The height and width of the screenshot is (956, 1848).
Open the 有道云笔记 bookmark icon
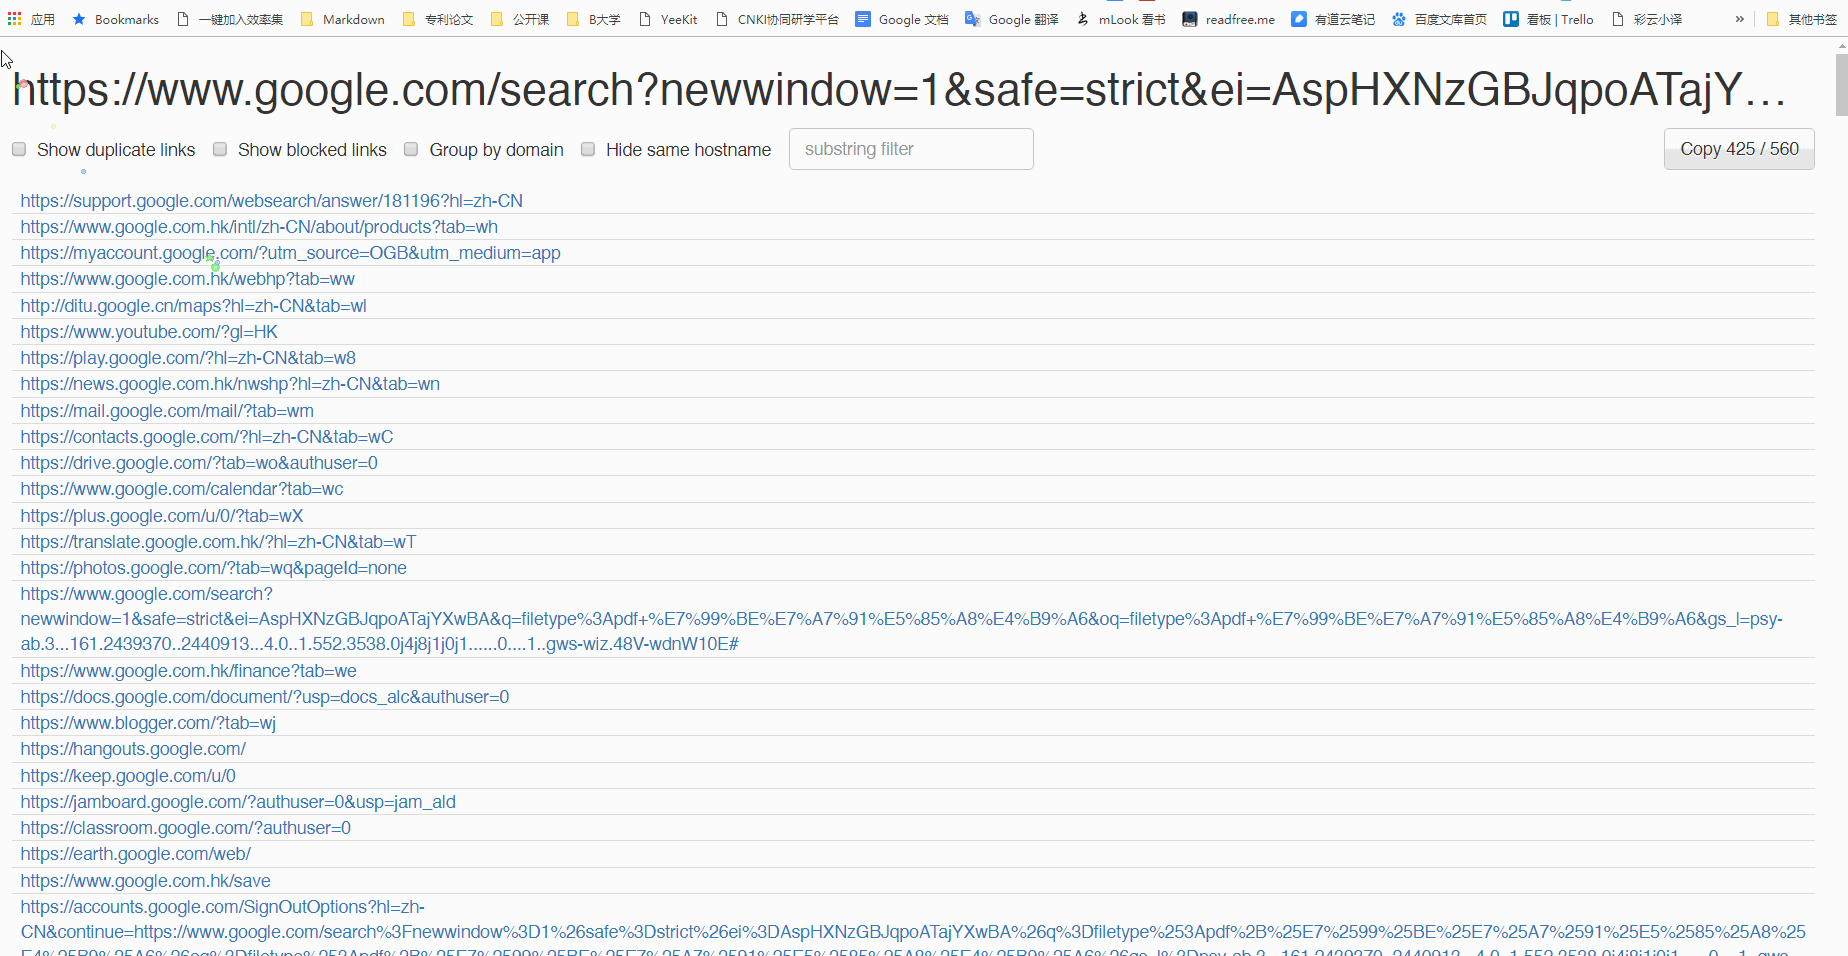[1298, 19]
